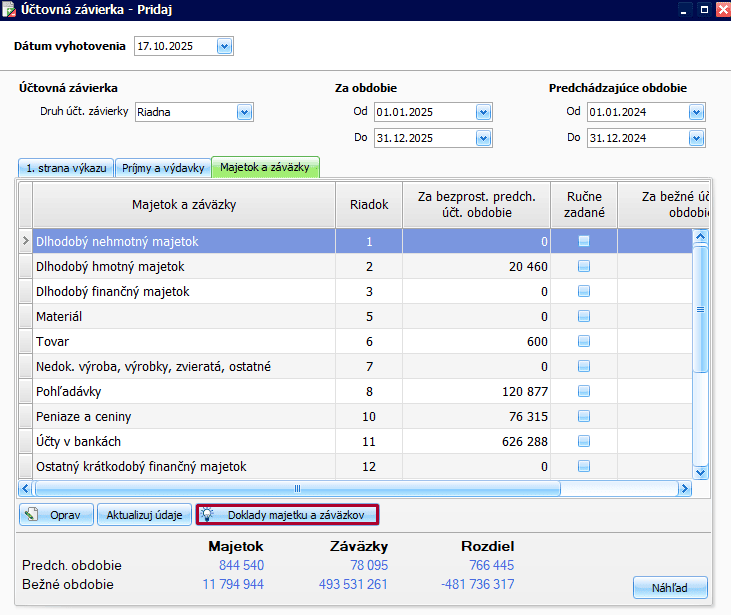The width and height of the screenshot is (731, 615).
Task: Switch to the Príjmy a výdavky tab
Action: click(163, 168)
